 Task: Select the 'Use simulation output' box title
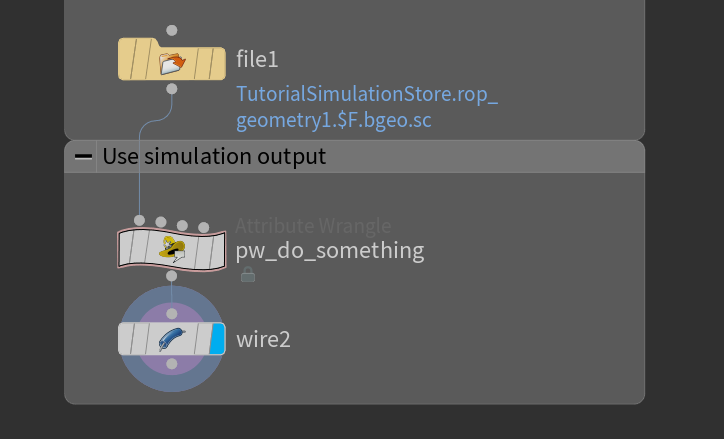(x=214, y=156)
